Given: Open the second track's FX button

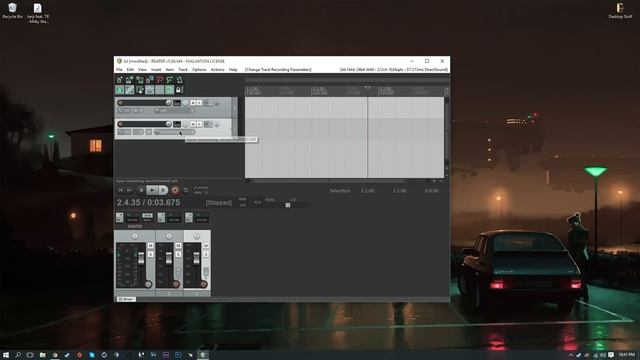Looking at the screenshot, I should (x=207, y=124).
